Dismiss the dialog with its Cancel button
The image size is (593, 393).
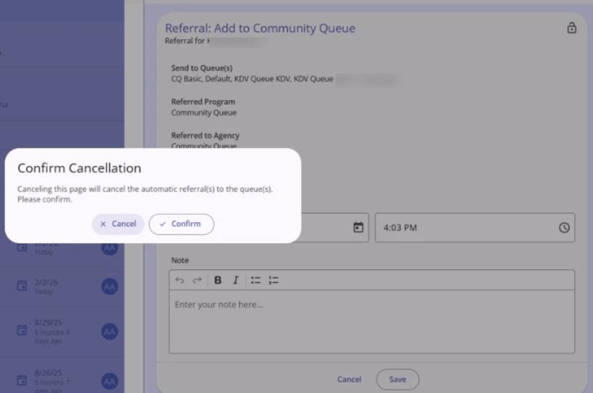(118, 224)
